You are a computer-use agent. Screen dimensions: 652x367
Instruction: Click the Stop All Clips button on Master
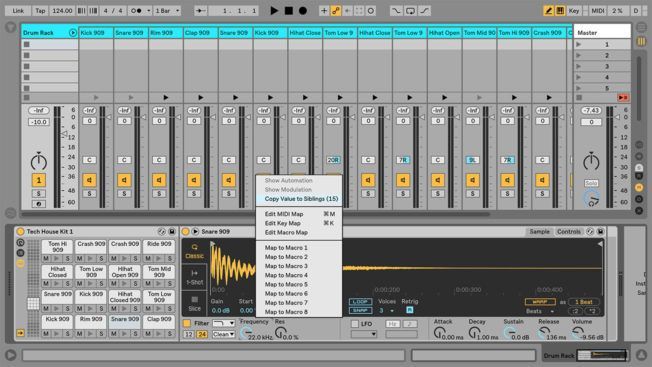(x=579, y=98)
